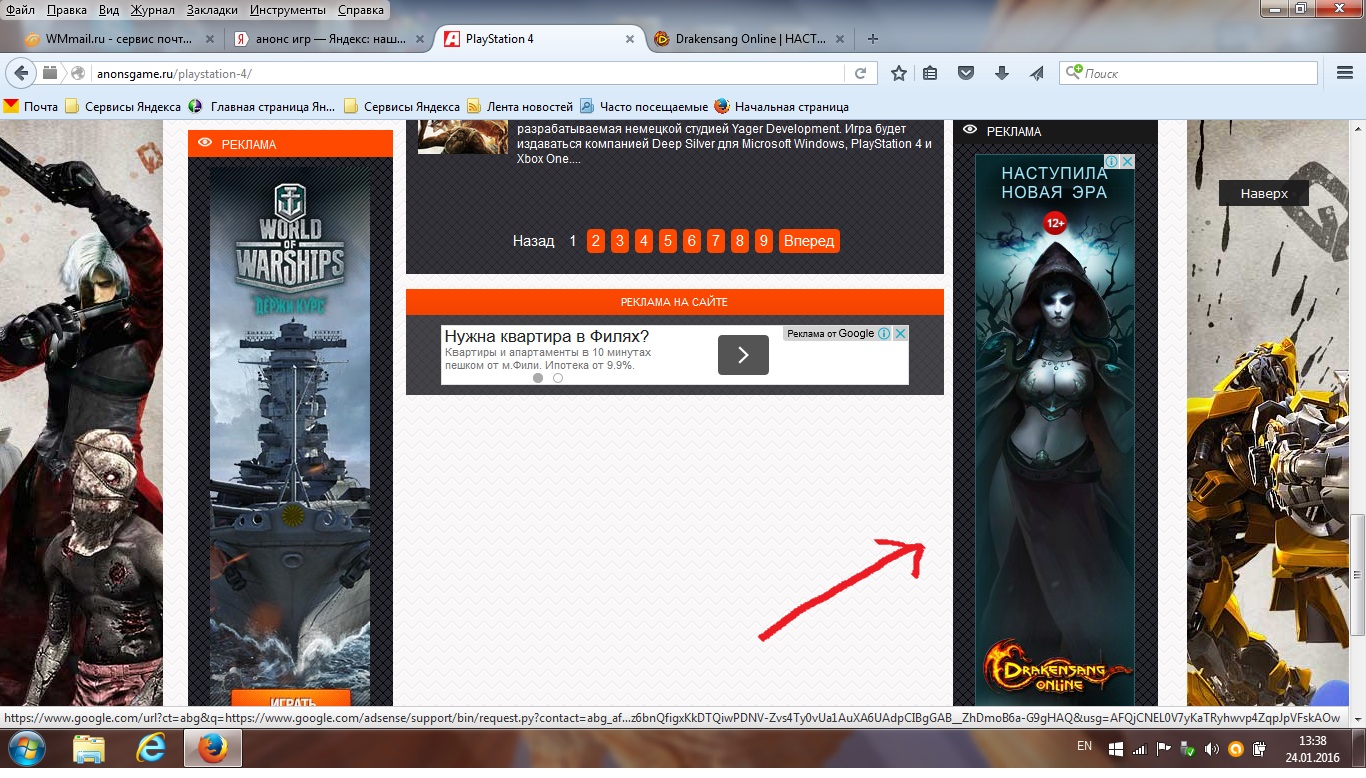This screenshot has height=778, width=1366.
Task: Go to pagination page 9
Action: click(764, 241)
